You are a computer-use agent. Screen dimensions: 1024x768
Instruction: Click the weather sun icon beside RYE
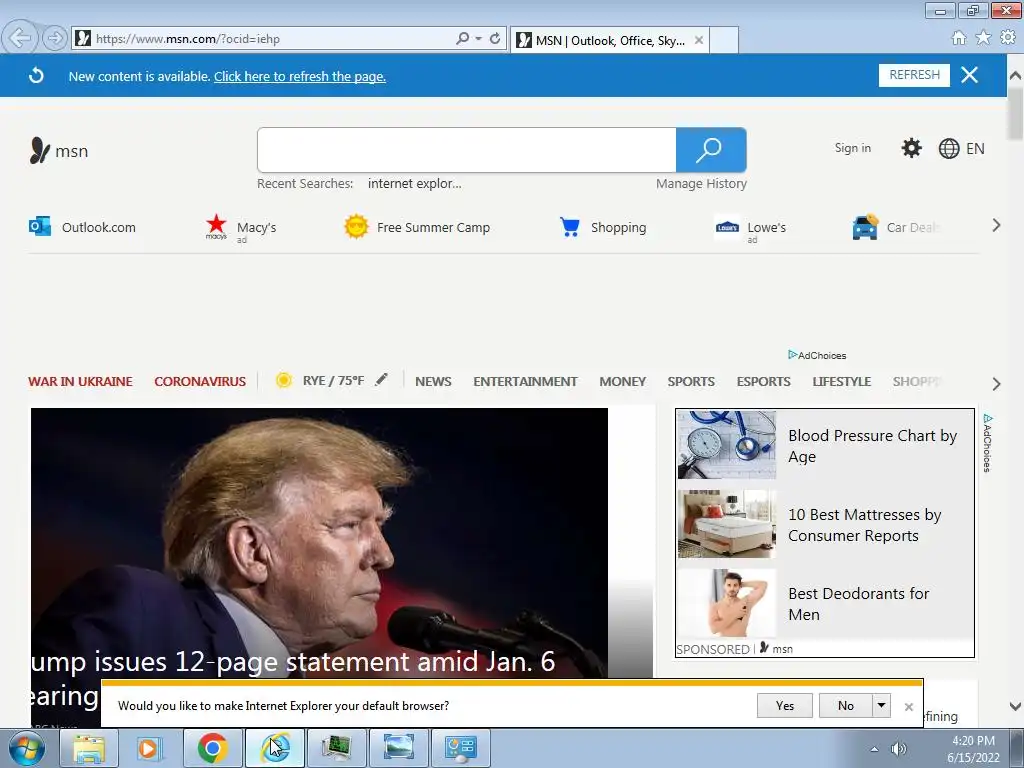click(x=283, y=380)
